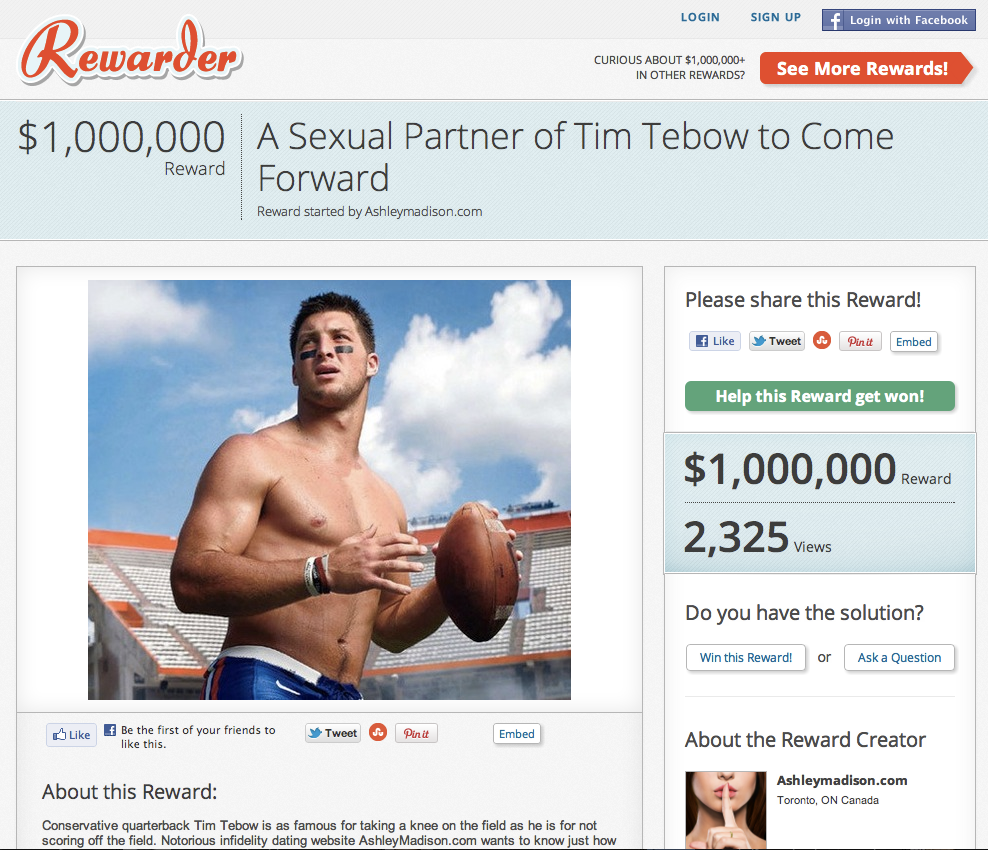Click the sidebar Embed button
The height and width of the screenshot is (850, 988).
pos(914,342)
